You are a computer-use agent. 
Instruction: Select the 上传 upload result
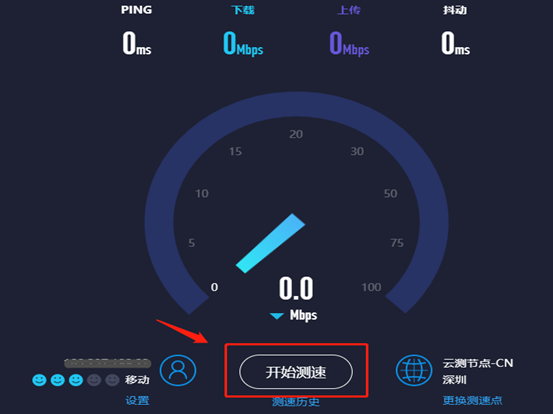point(349,43)
